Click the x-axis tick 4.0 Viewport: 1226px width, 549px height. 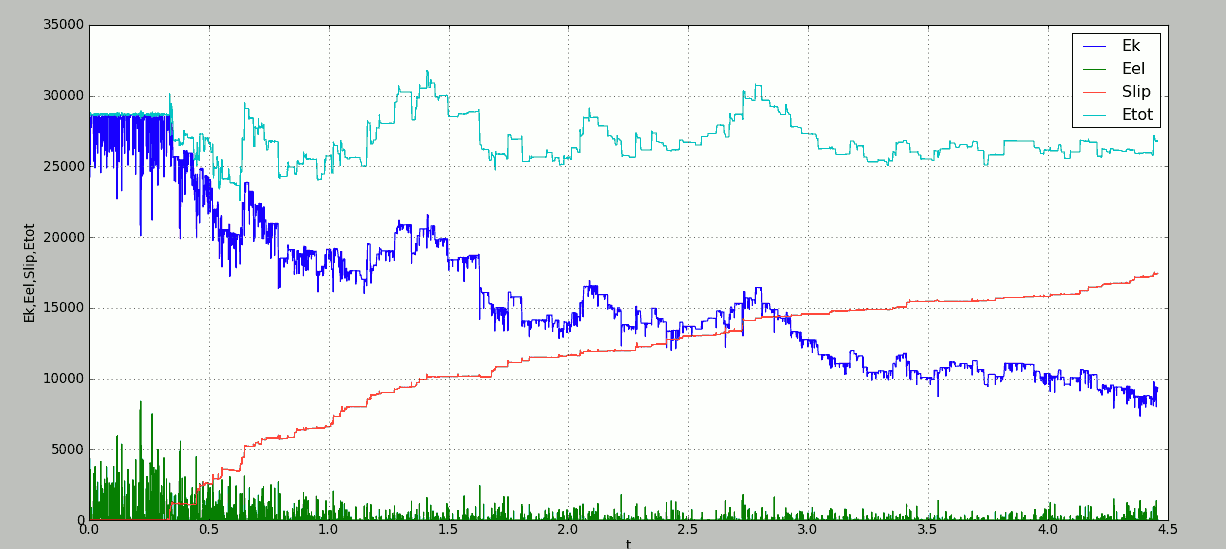[x=1047, y=530]
